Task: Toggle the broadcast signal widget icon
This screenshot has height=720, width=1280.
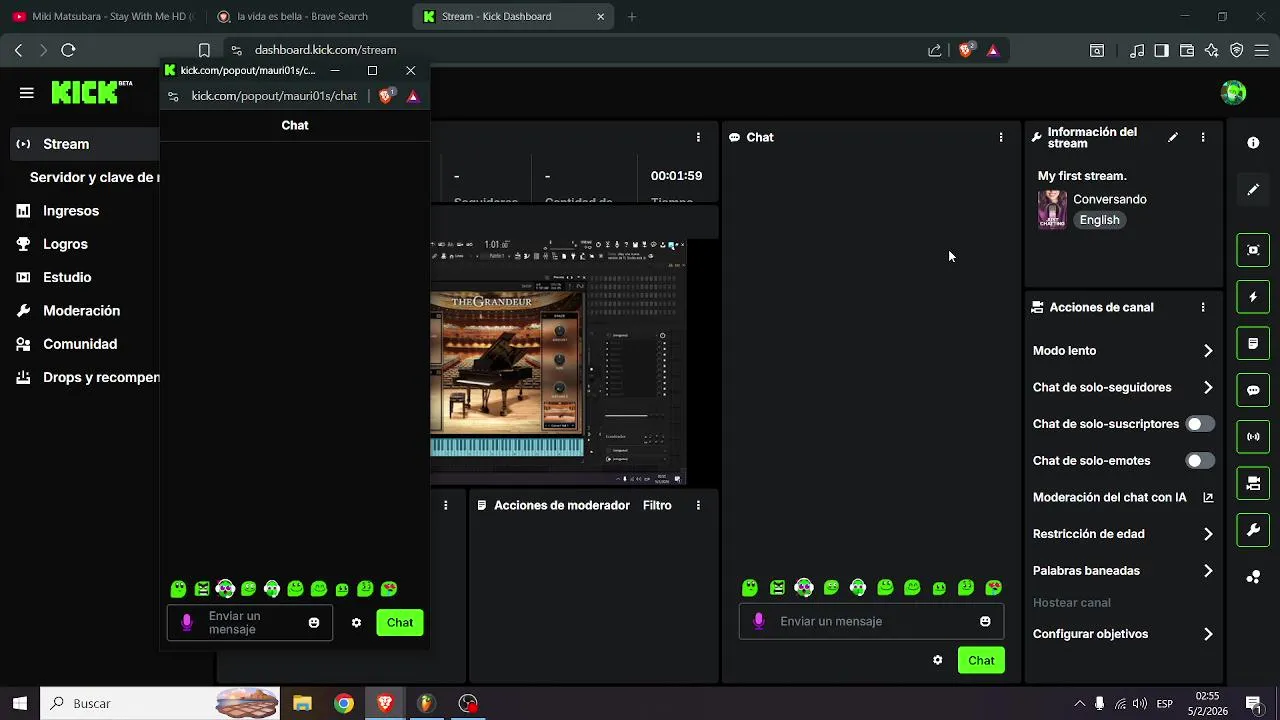Action: tap(1253, 437)
